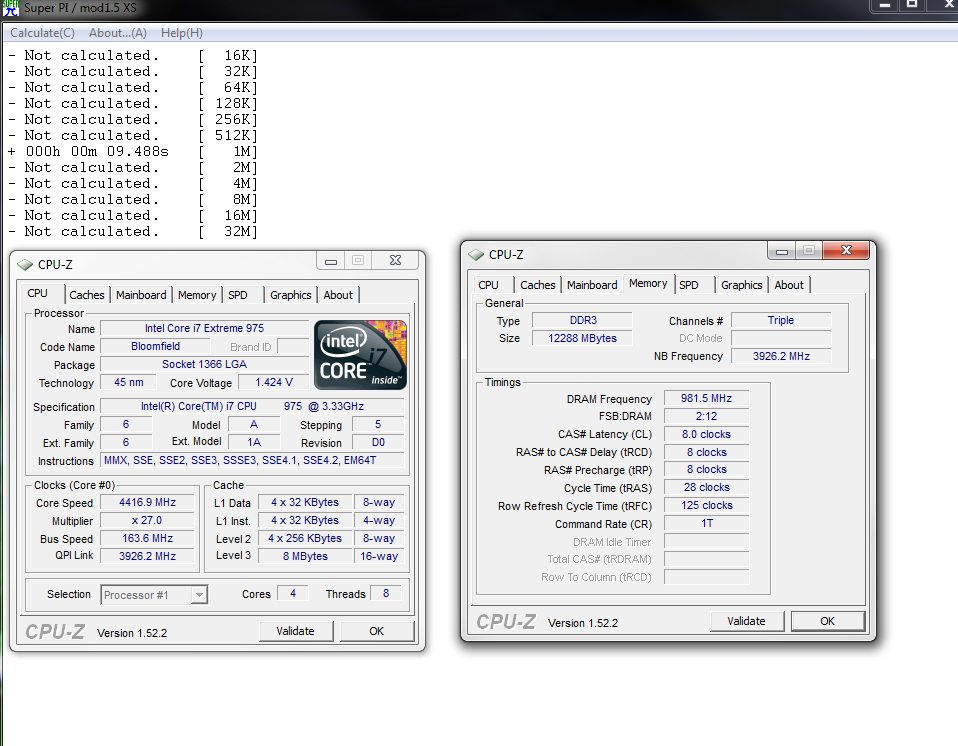Click the right CPU-Z window title icon
The height and width of the screenshot is (746, 958).
click(476, 255)
